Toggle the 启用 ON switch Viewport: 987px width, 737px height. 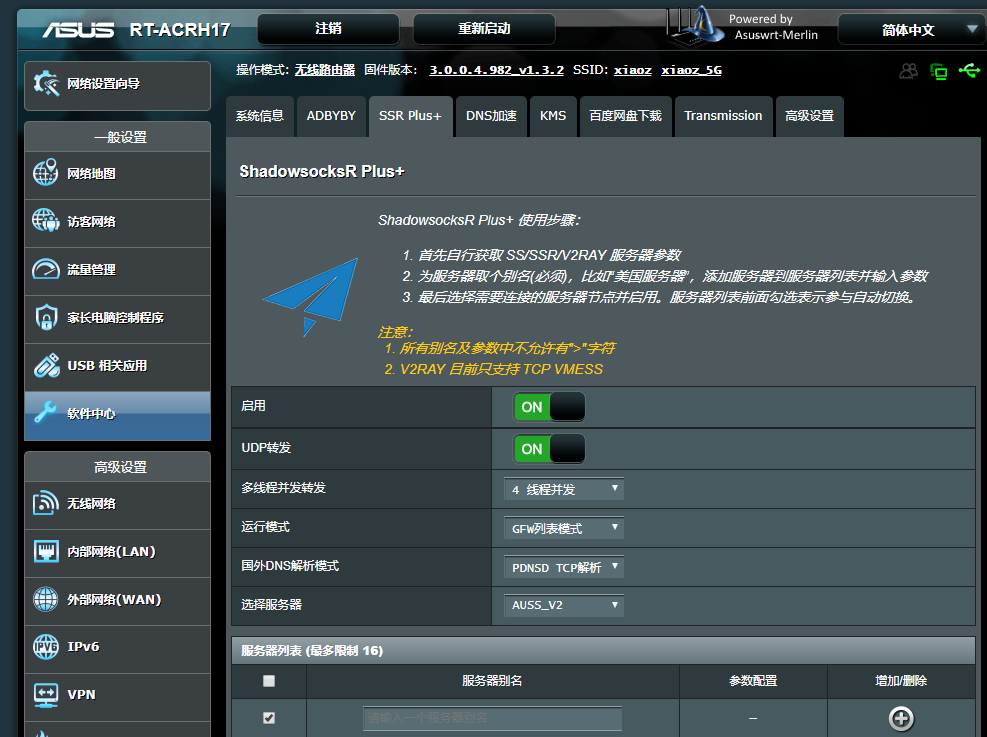click(x=549, y=407)
